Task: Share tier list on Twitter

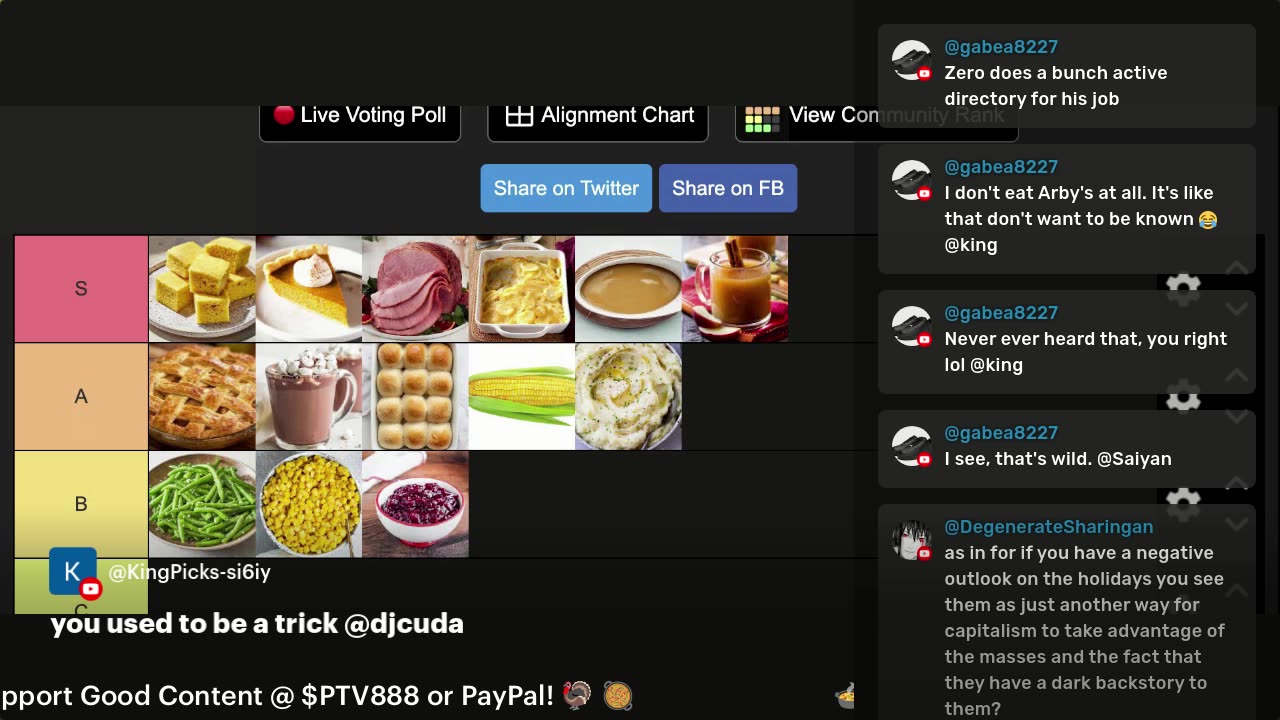Action: (x=566, y=188)
